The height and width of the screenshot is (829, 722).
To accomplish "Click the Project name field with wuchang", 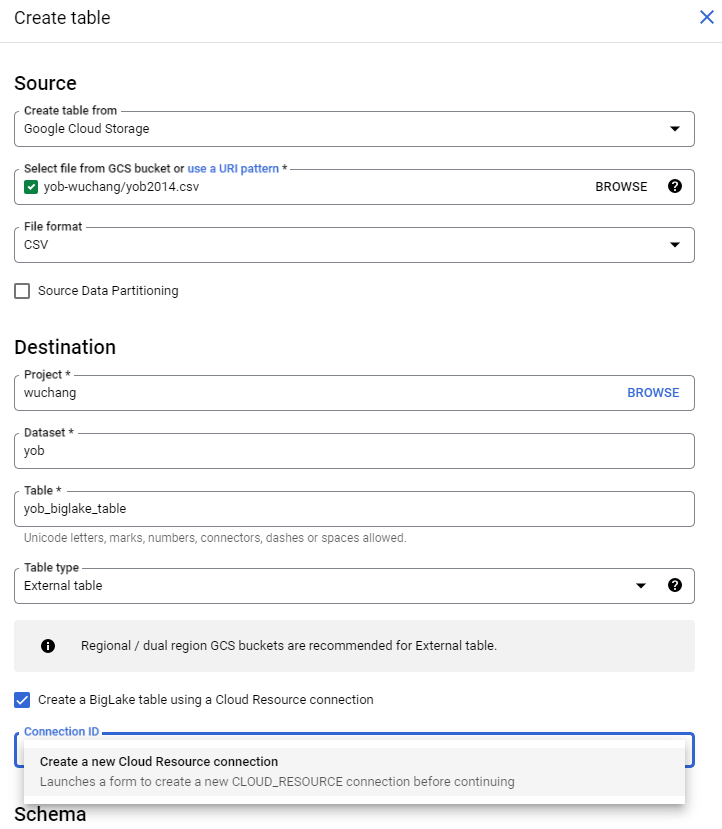I will (x=300, y=393).
